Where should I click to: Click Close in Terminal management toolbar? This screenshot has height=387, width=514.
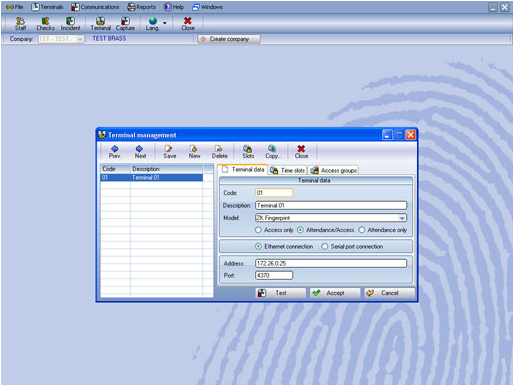[301, 152]
